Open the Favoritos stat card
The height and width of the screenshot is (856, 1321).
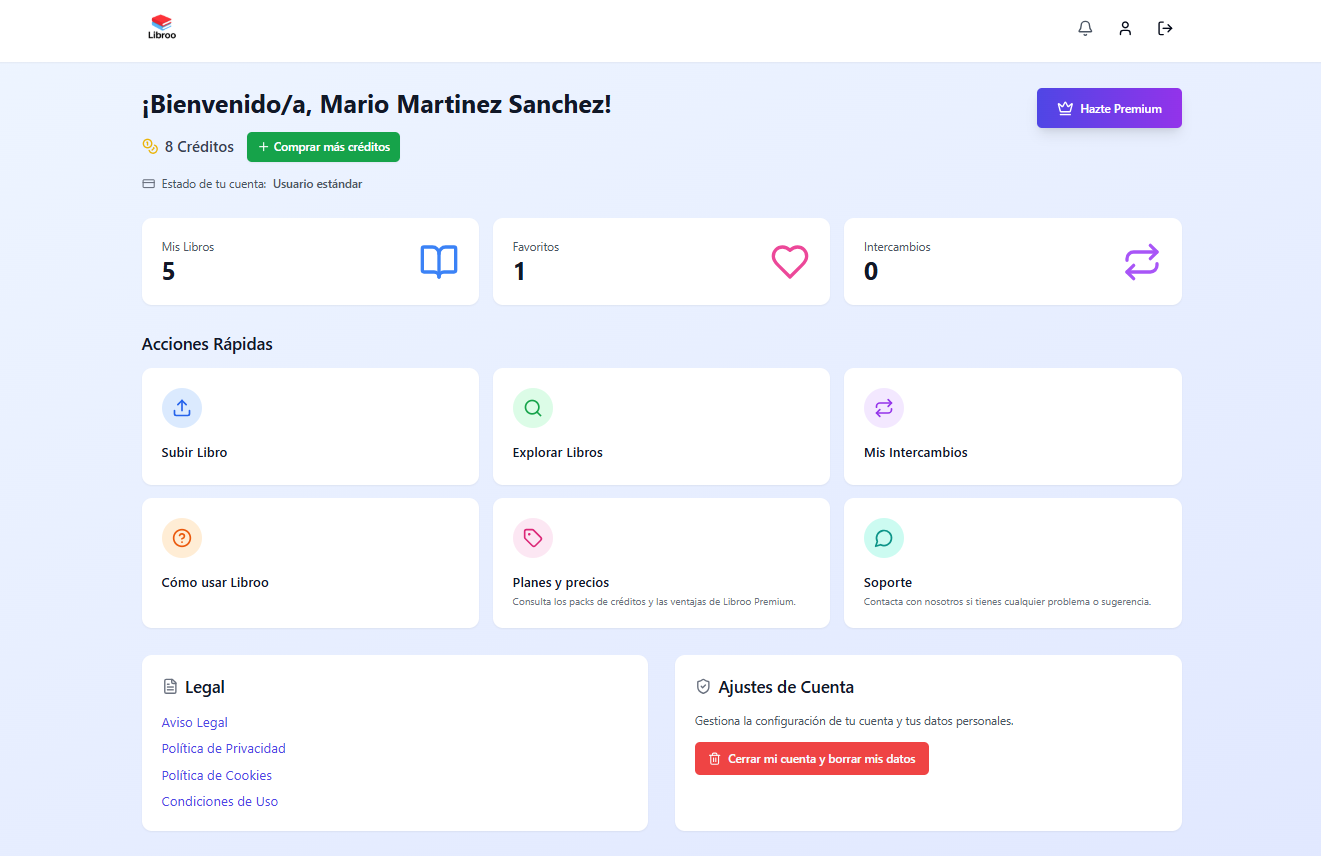coord(661,262)
